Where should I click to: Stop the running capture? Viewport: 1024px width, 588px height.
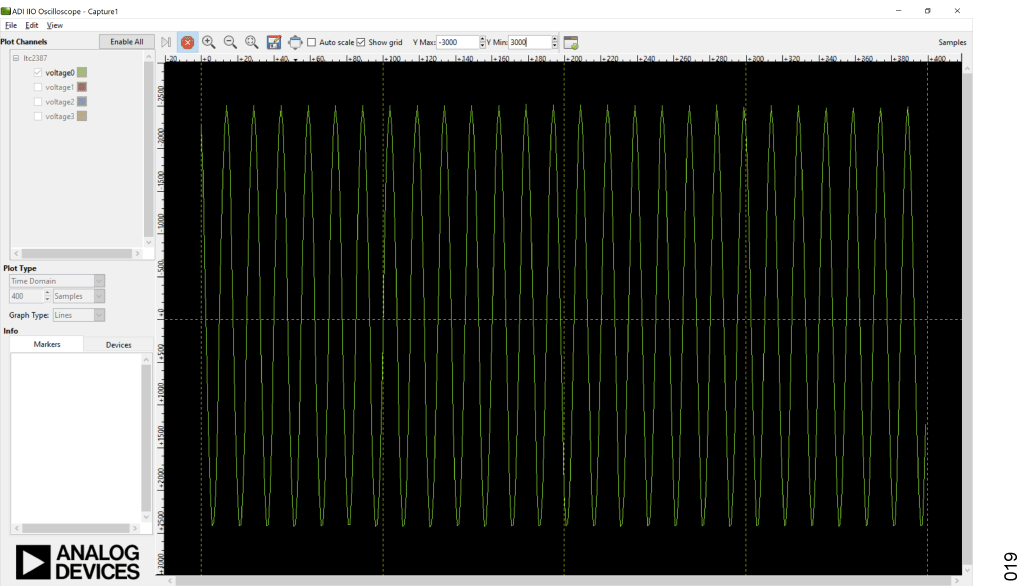(187, 42)
